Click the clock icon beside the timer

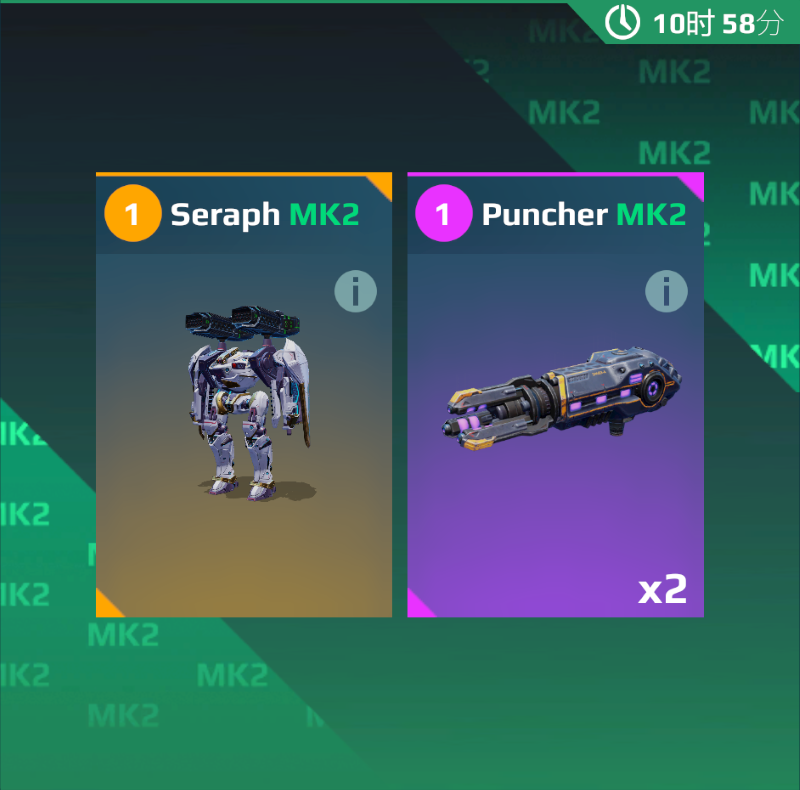coord(622,22)
